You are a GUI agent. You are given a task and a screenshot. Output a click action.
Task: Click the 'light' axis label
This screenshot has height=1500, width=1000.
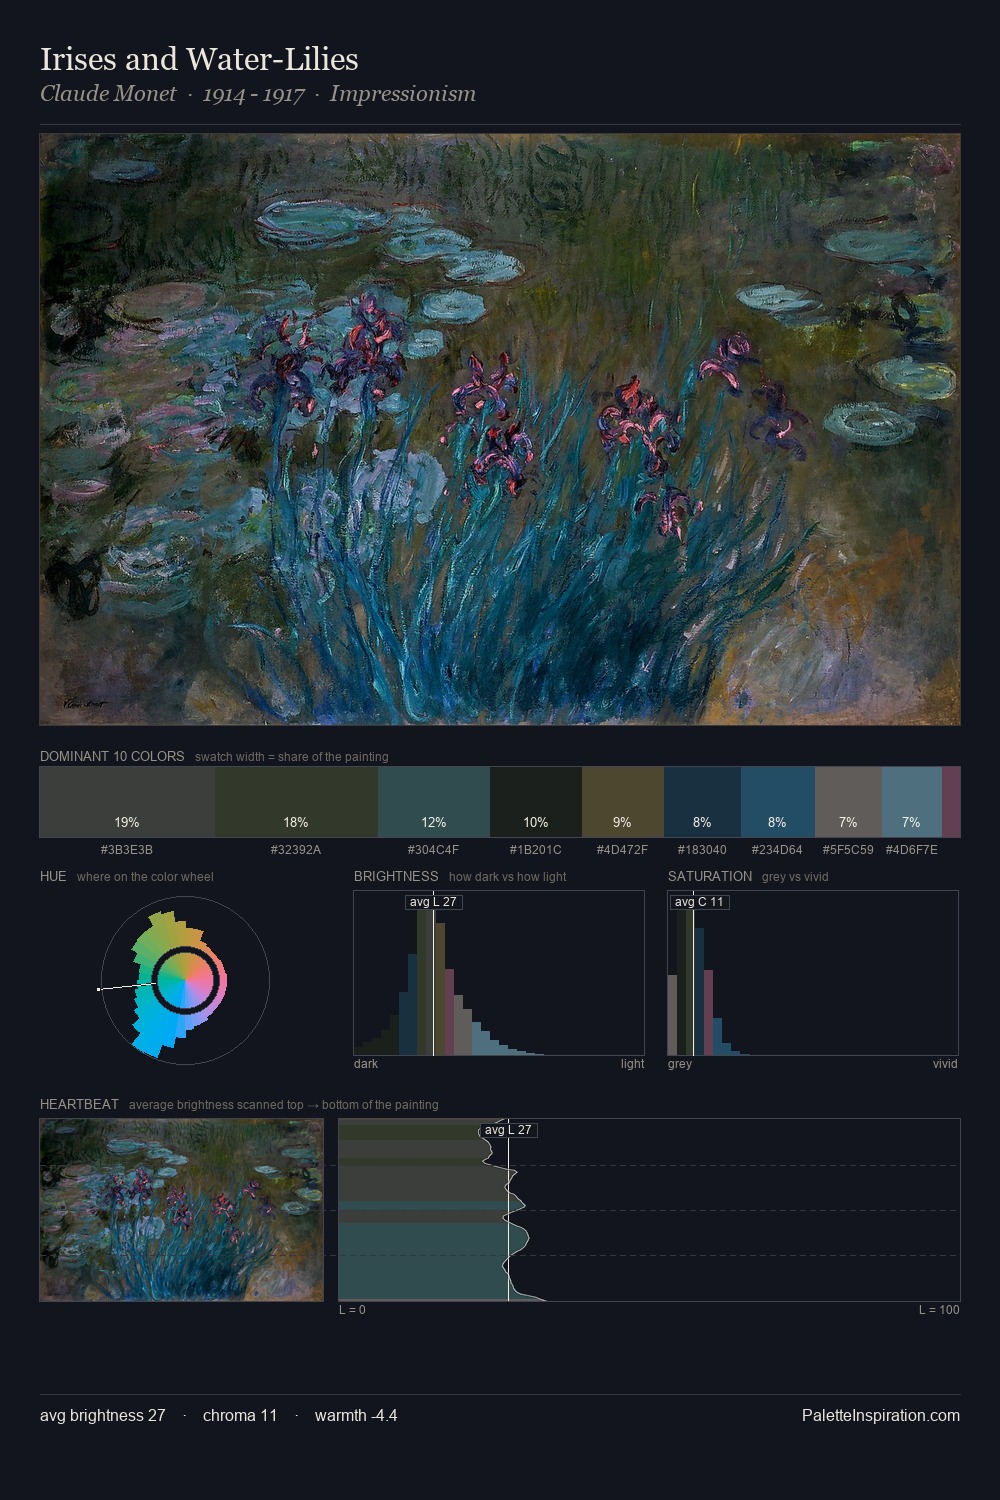[632, 1064]
